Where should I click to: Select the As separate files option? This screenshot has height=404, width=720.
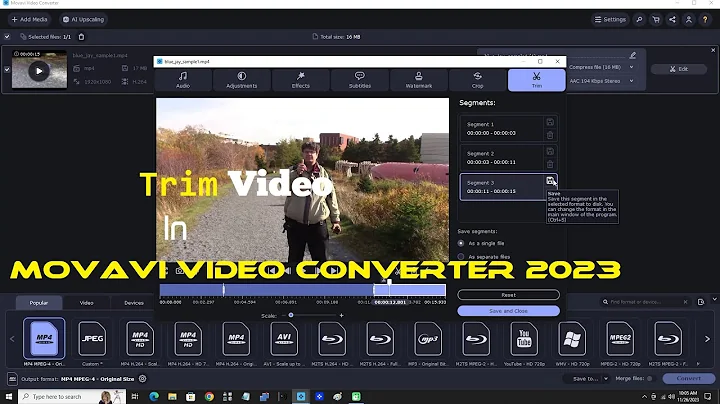point(461,257)
